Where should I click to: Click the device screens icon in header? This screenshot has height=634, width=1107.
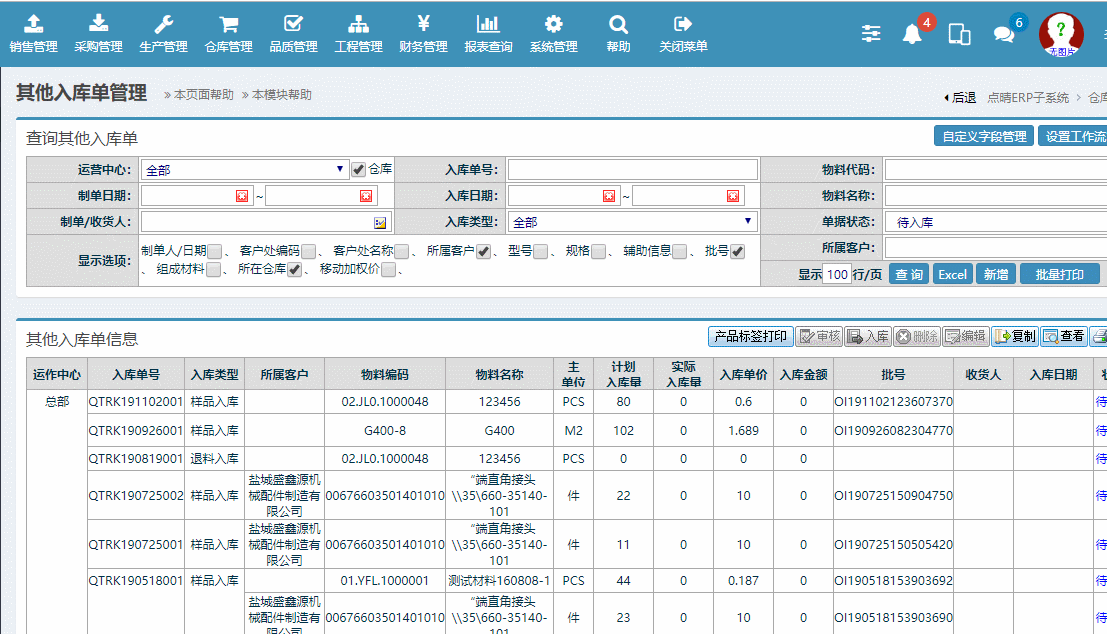pos(959,34)
